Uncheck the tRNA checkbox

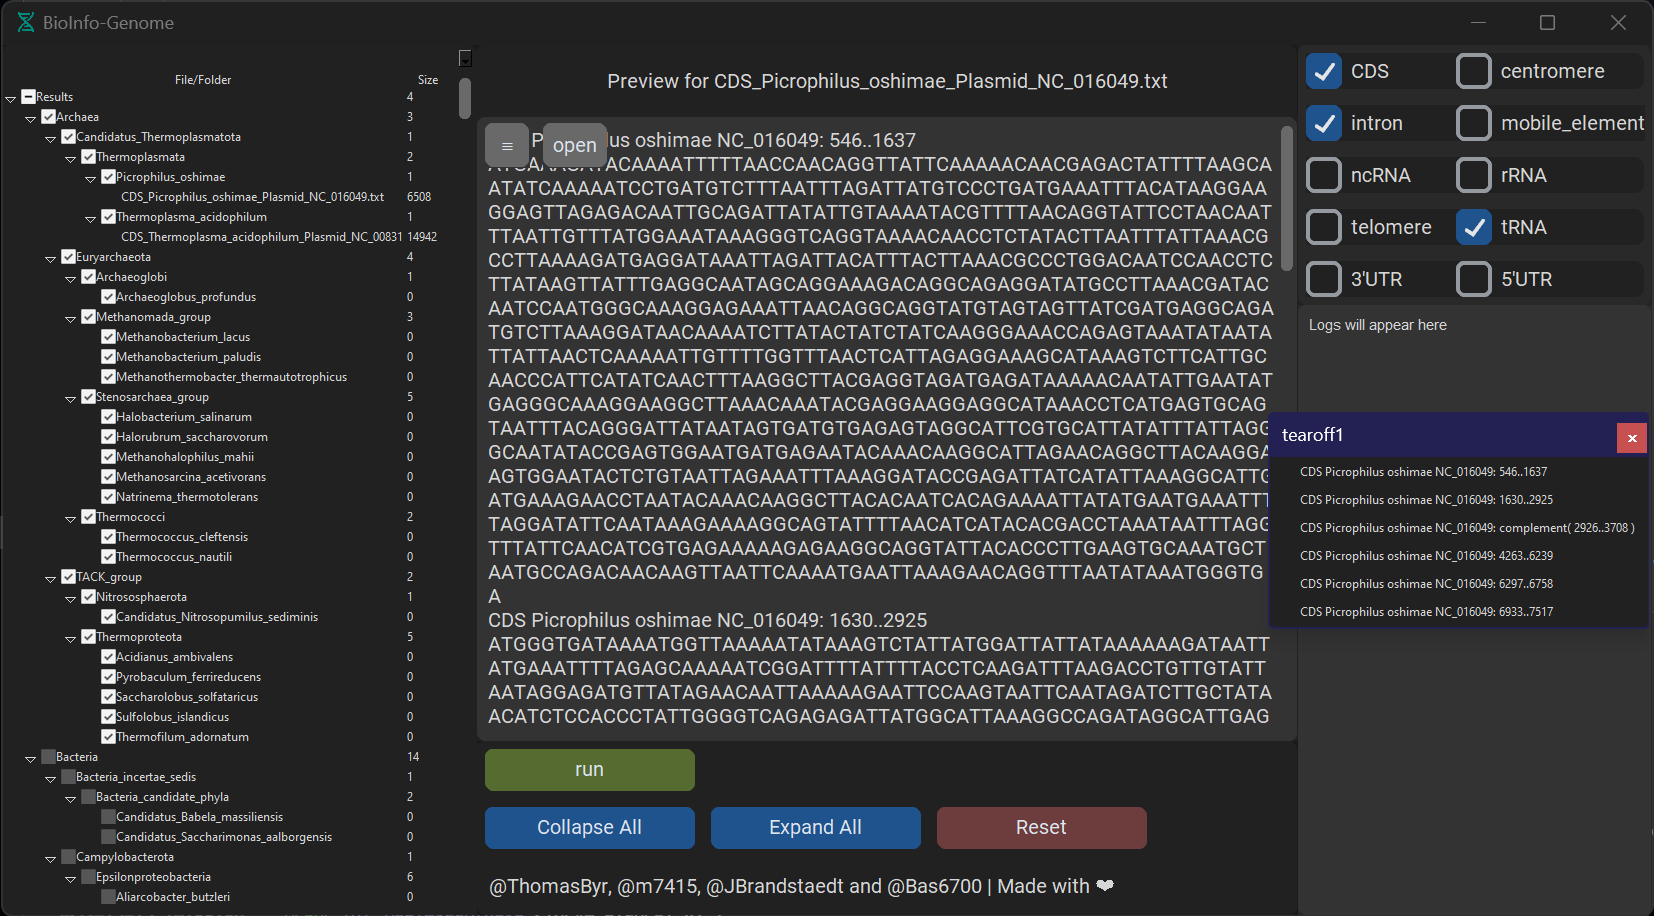coord(1474,227)
